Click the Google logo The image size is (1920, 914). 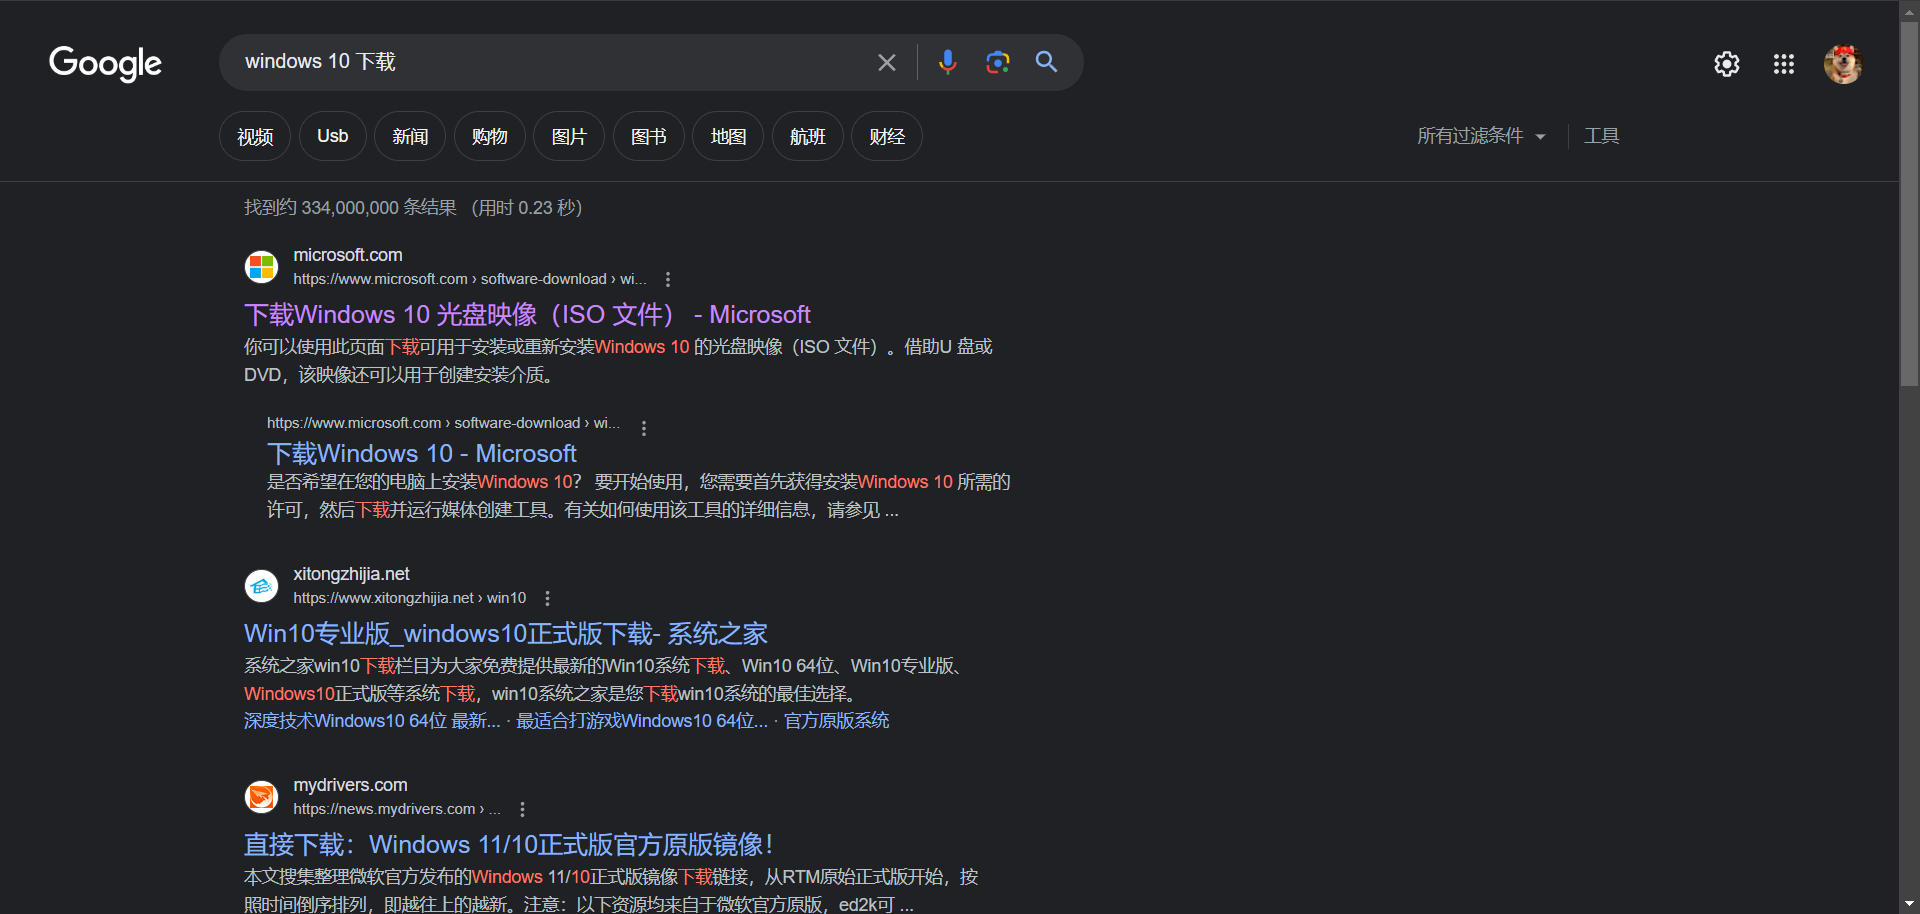(105, 63)
